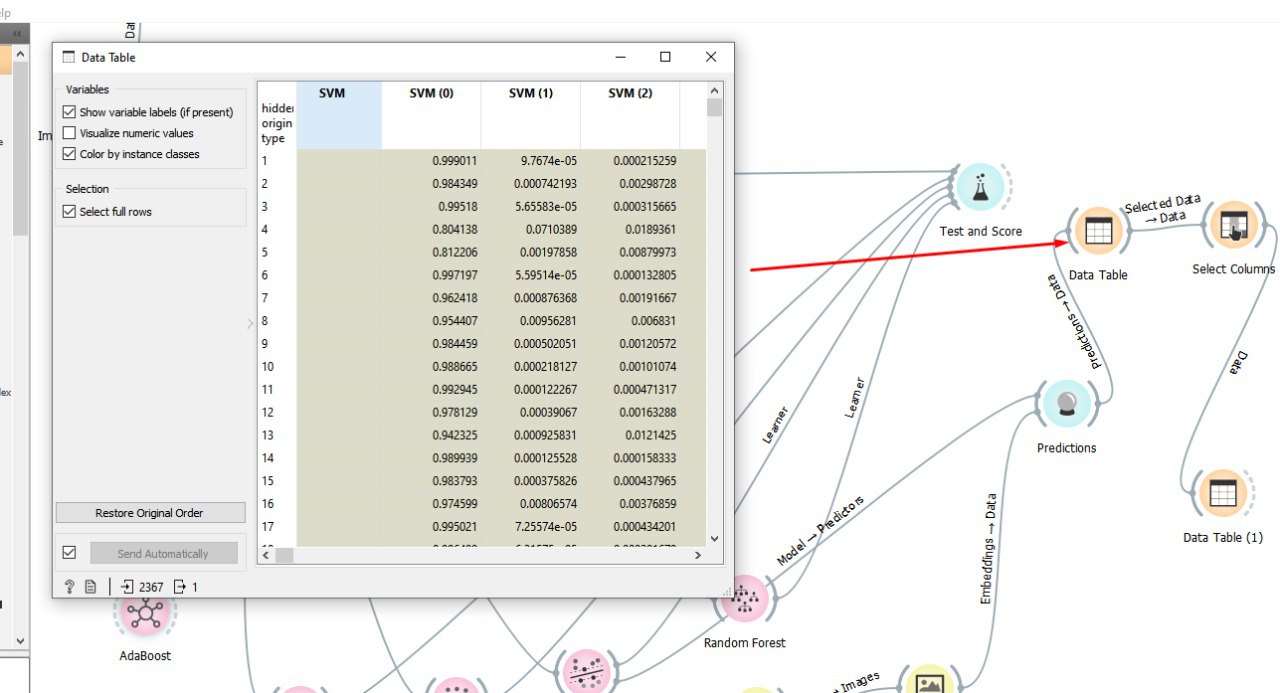Click cell value 0.804138
The height and width of the screenshot is (693, 1280).
point(431,229)
